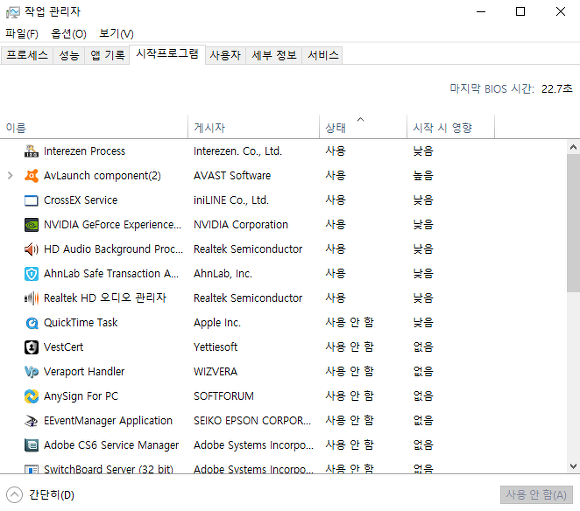Sort by the 상태 column header
Viewport: 580px width, 511px height.
362,127
